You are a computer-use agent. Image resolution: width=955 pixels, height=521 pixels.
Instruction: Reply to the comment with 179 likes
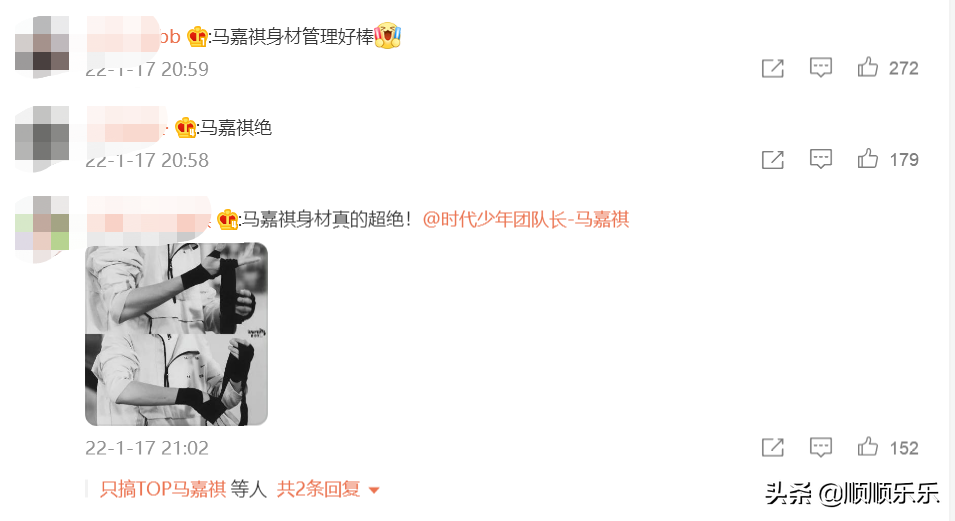[820, 159]
